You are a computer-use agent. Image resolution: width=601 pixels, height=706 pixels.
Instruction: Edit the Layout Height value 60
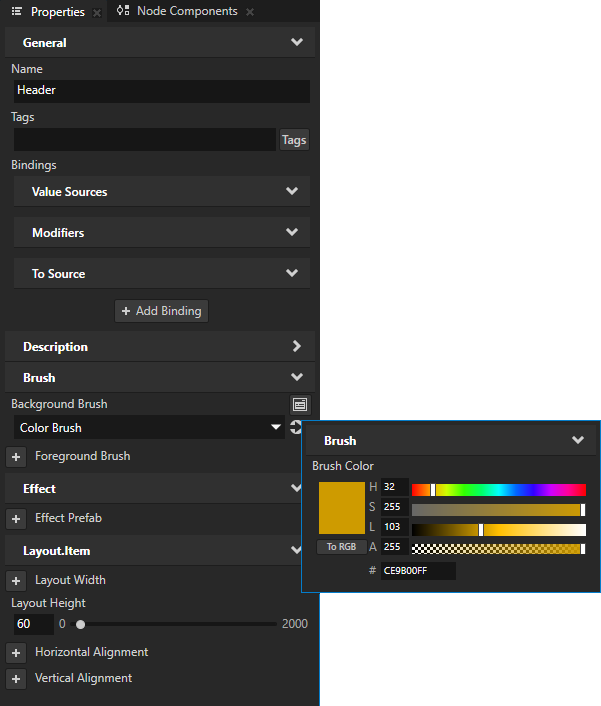(x=33, y=624)
